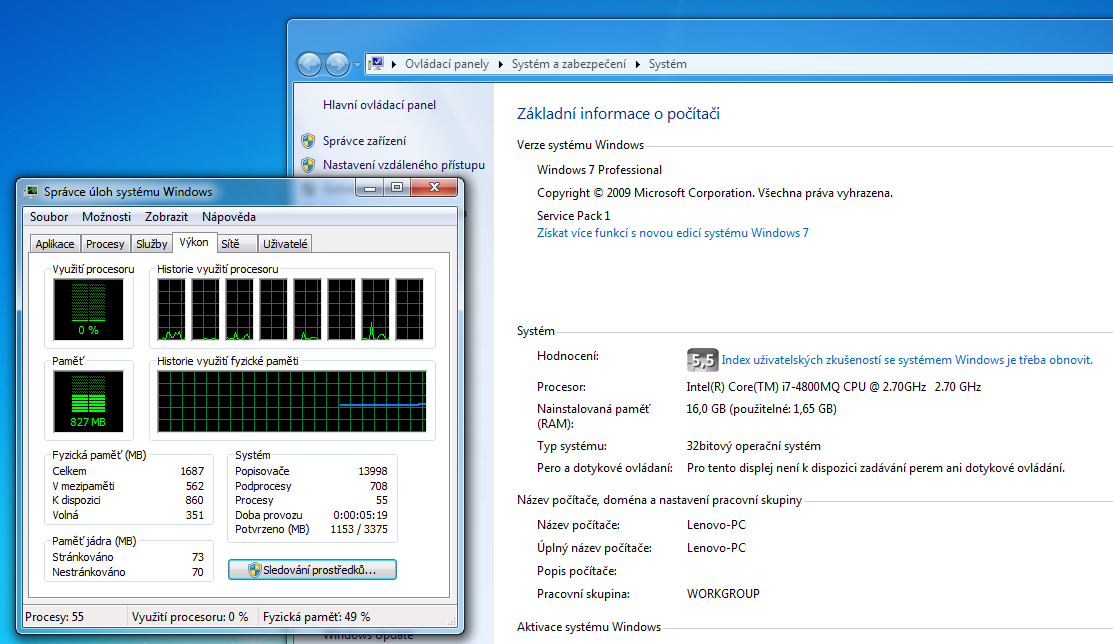
Task: Open Hlavní ovládací panel link
Action: click(379, 104)
